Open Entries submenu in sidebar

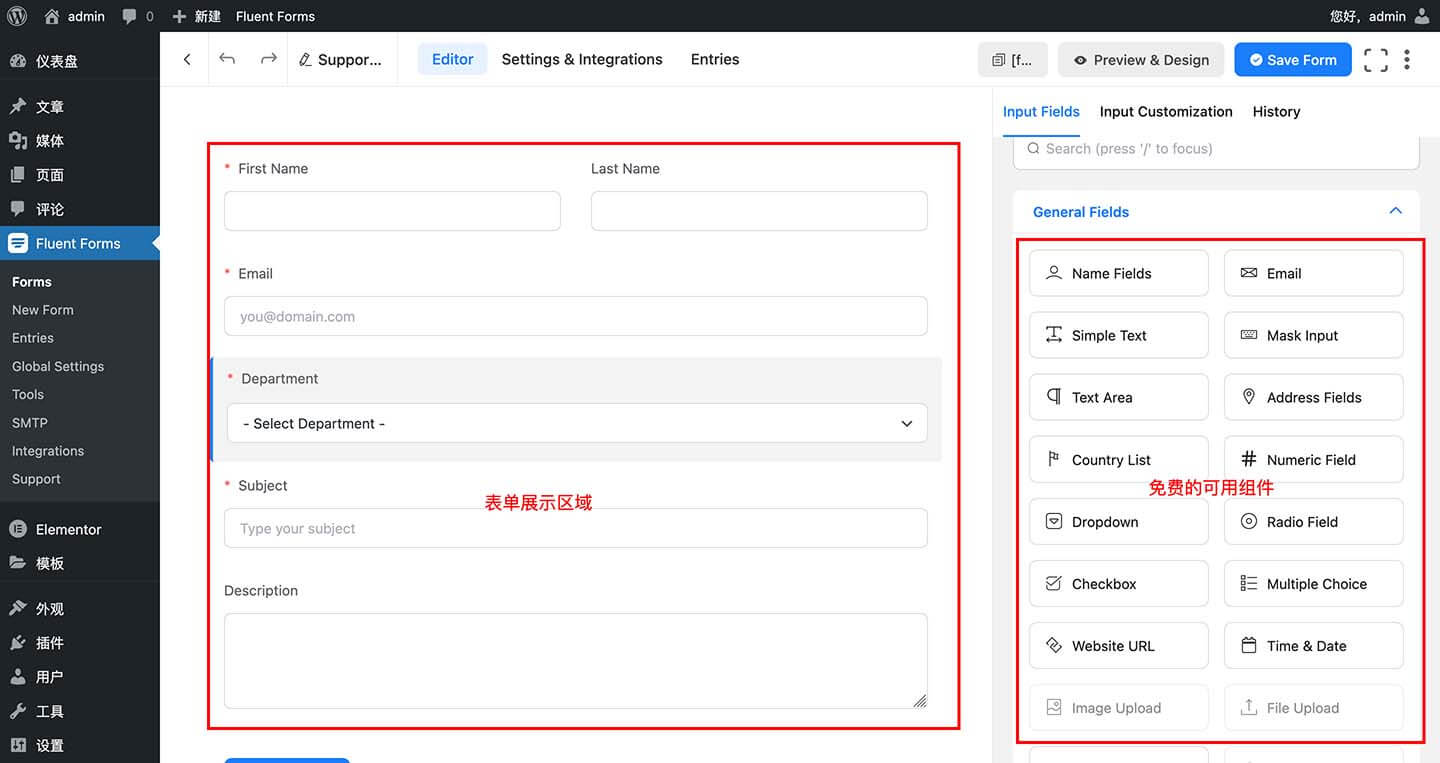click(x=33, y=338)
